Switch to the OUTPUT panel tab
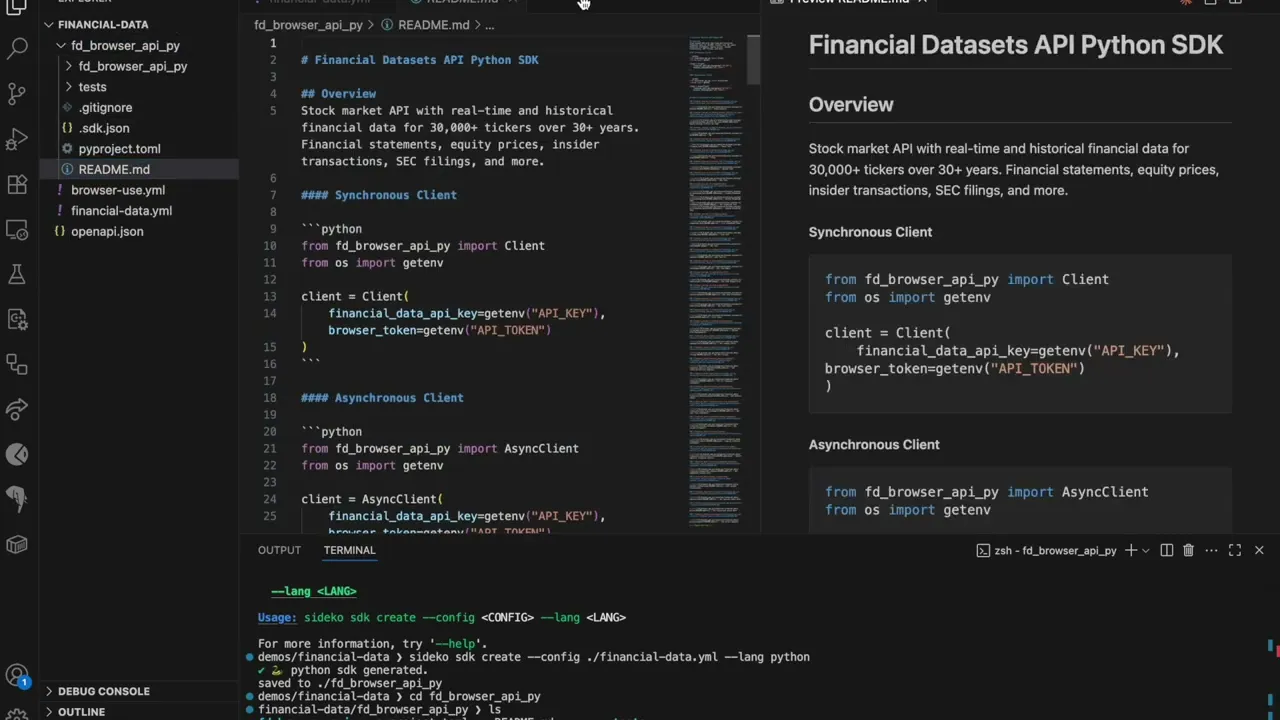The height and width of the screenshot is (720, 1280). (x=279, y=550)
